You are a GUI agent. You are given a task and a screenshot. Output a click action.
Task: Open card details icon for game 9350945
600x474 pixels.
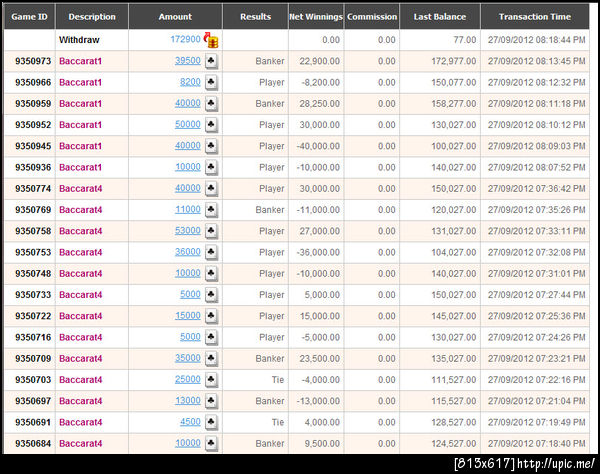pos(212,146)
